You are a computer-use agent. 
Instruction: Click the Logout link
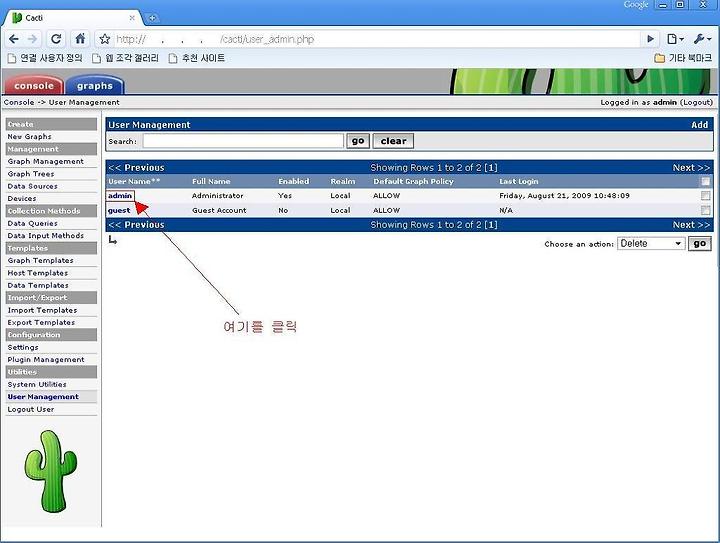[x=696, y=102]
